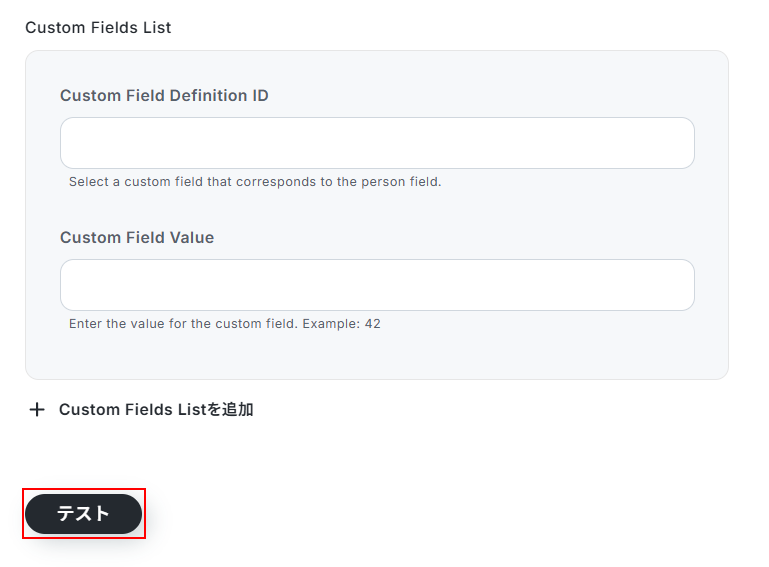Viewport: 769px width, 567px height.
Task: Click into the Custom Field Value box
Action: click(x=377, y=285)
